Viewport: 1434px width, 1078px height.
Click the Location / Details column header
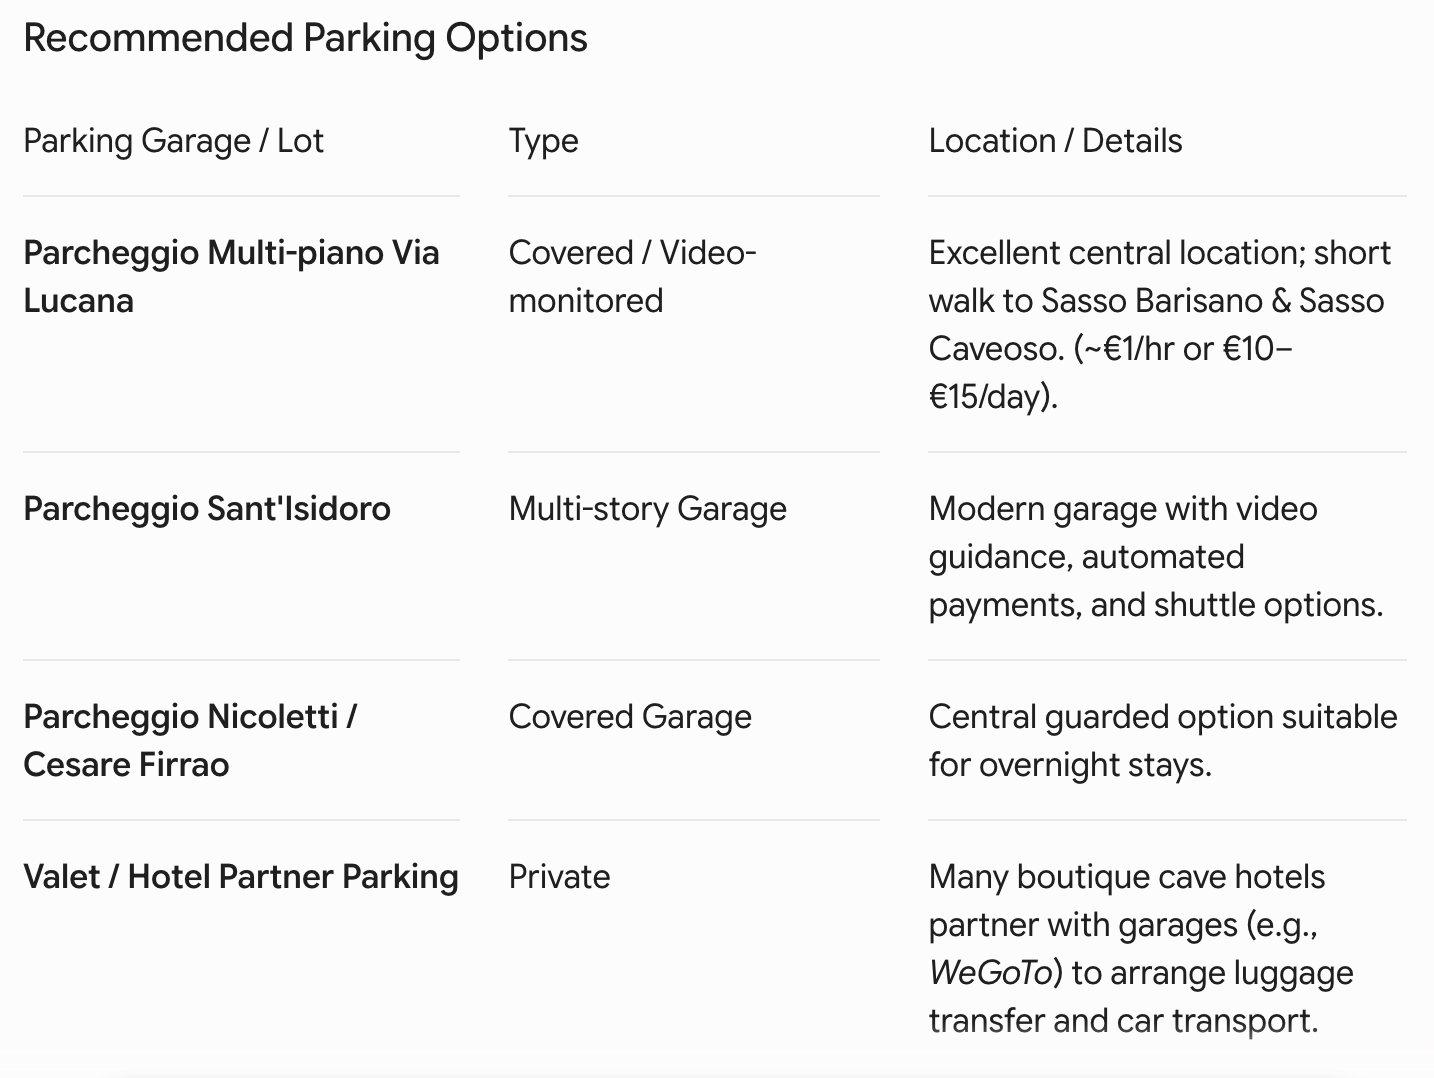tap(1055, 141)
